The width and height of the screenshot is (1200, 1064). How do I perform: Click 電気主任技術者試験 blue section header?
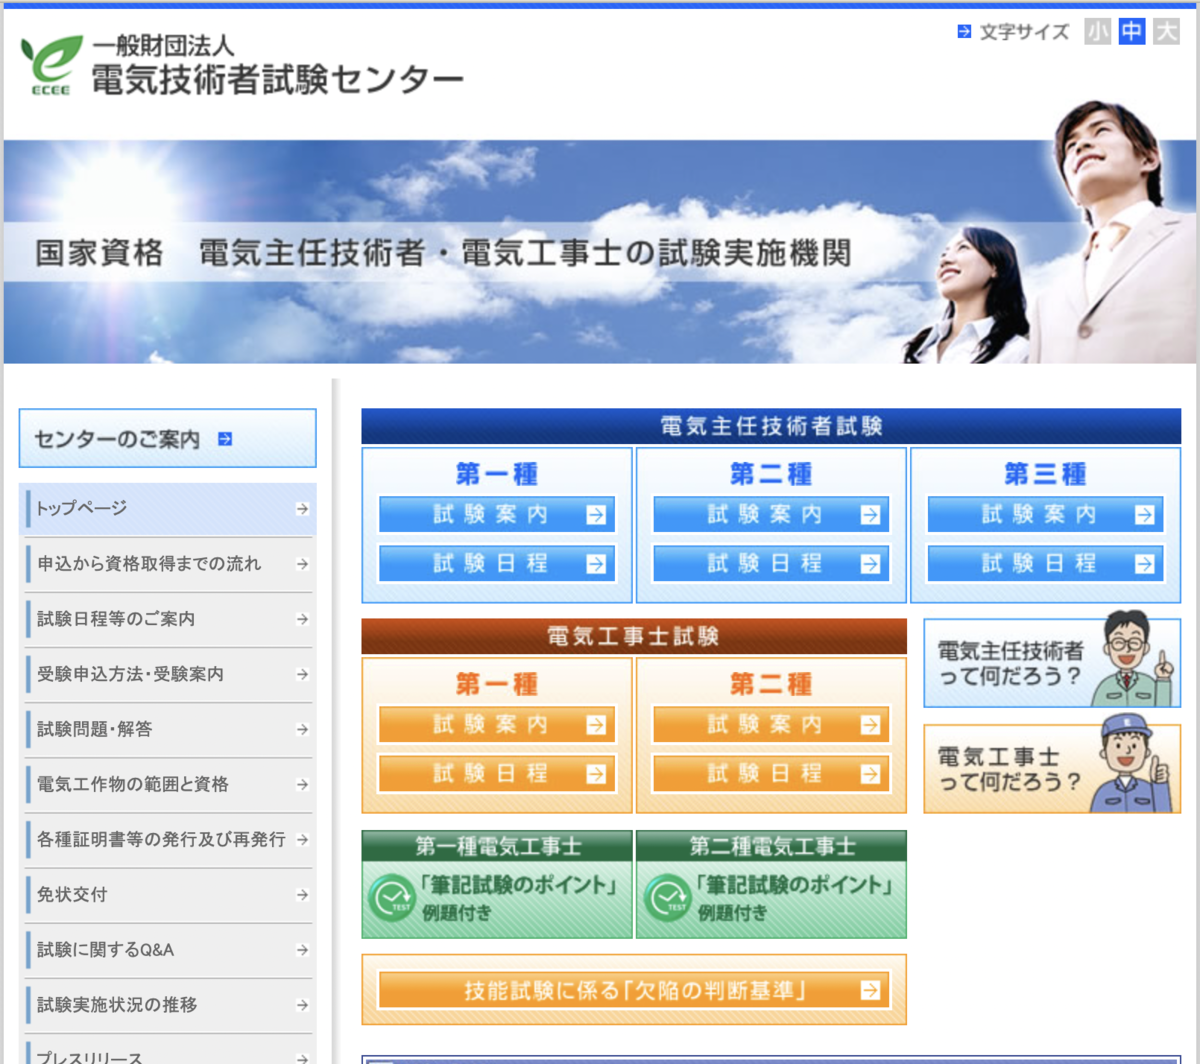771,426
